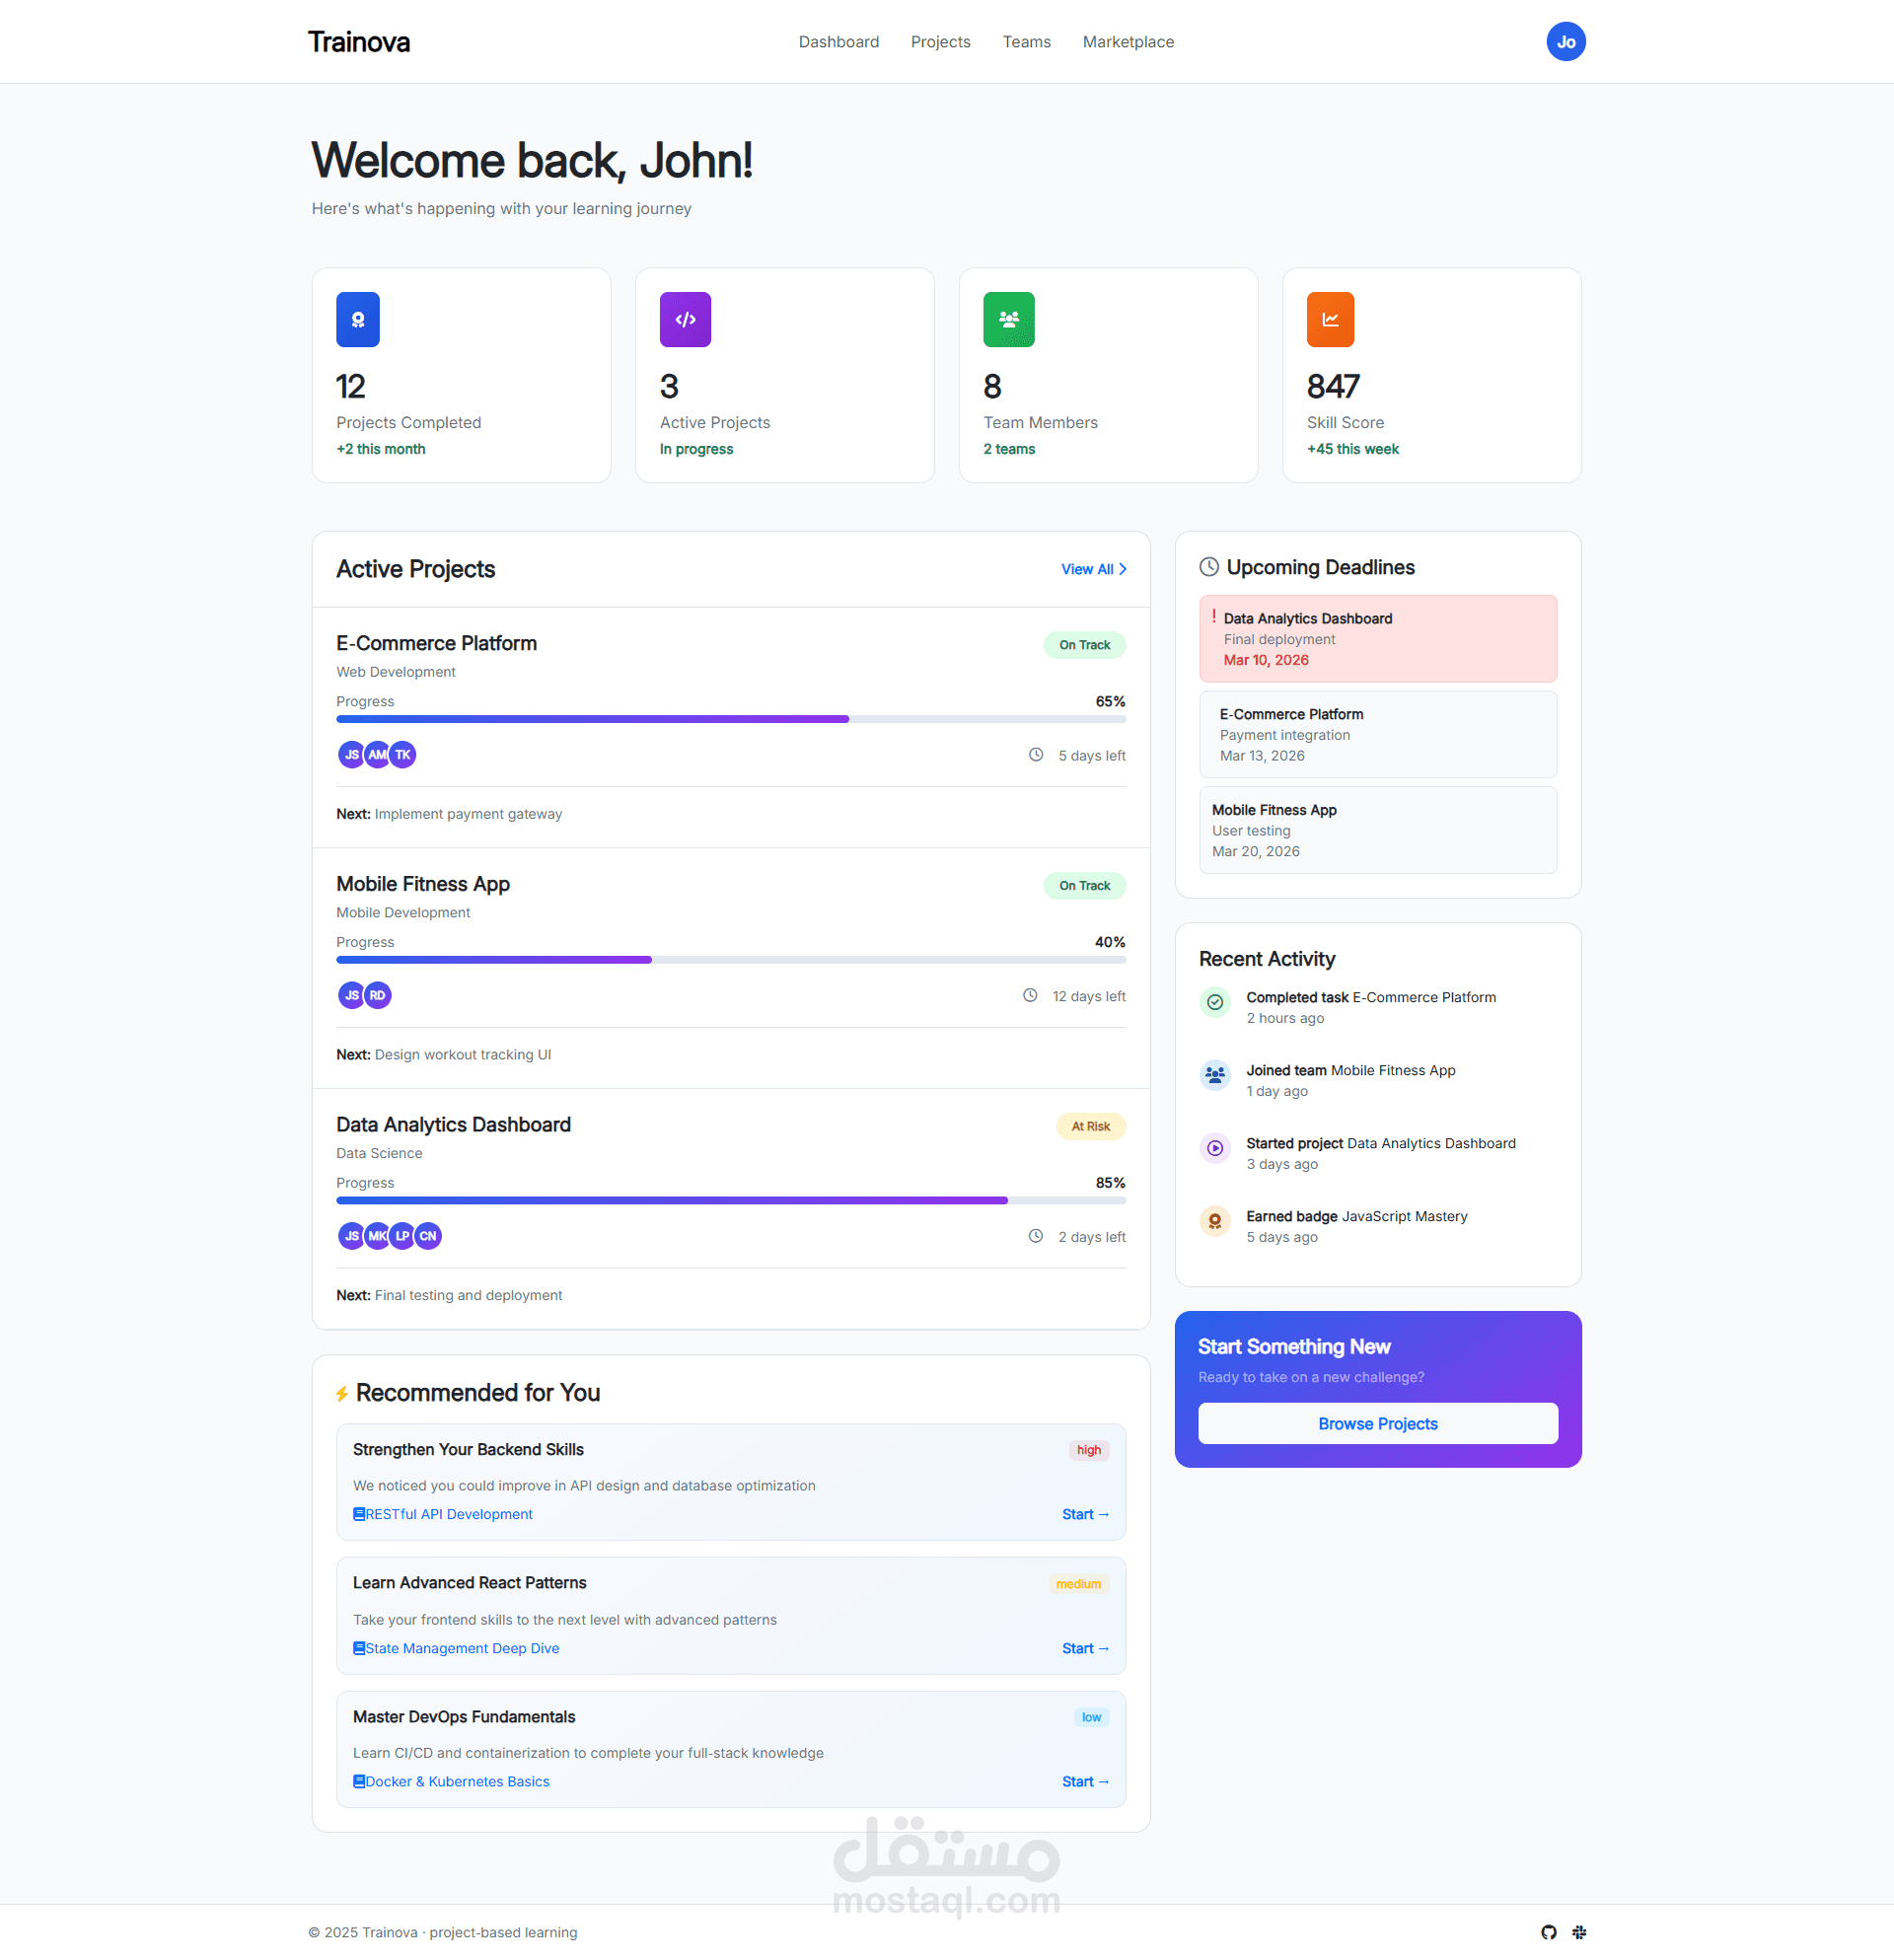Click the clock icon beside Upcoming Deadlines

[1208, 567]
